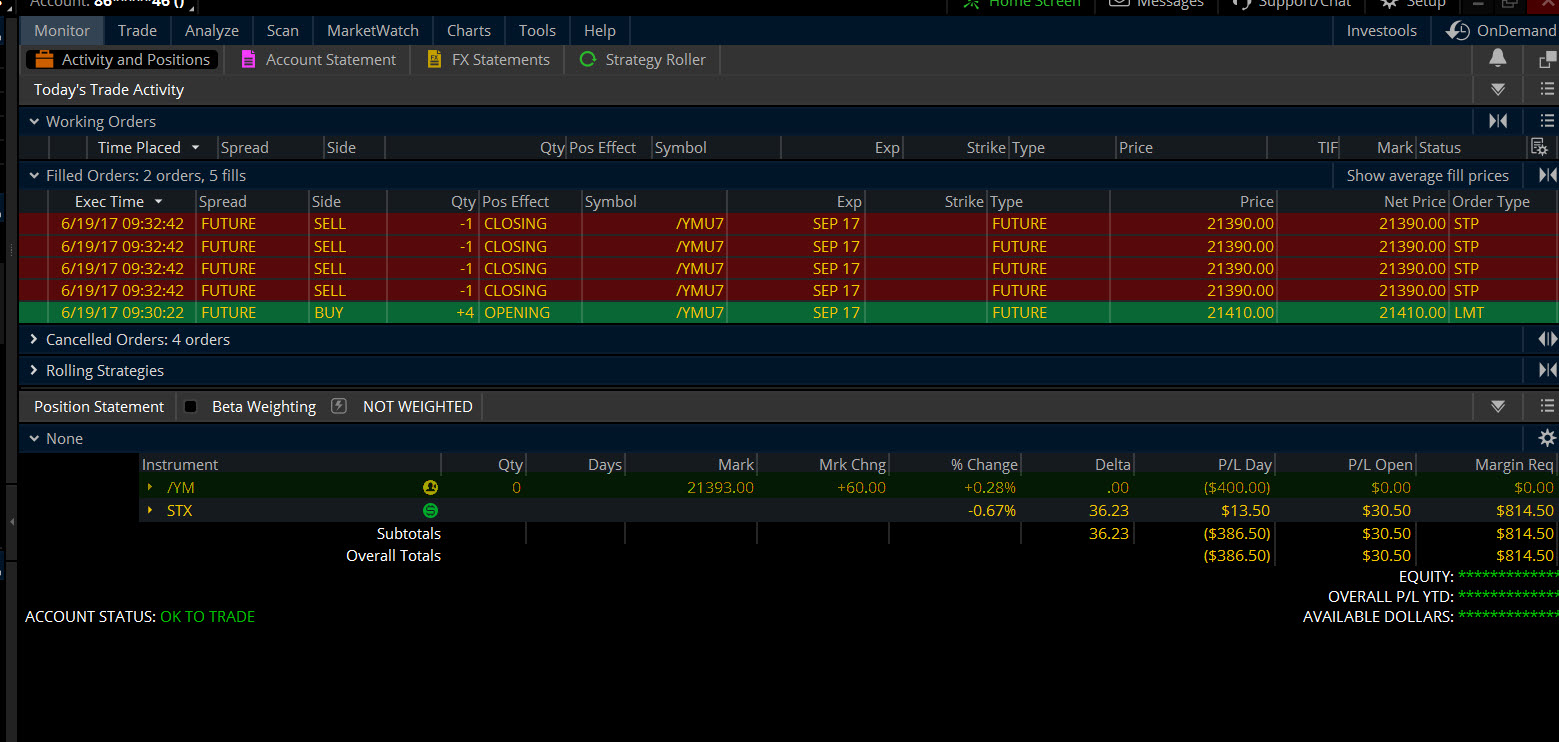The image size is (1559, 742).
Task: Click double-chevron icon in Today's Trade Activity bar
Action: pos(1498,89)
